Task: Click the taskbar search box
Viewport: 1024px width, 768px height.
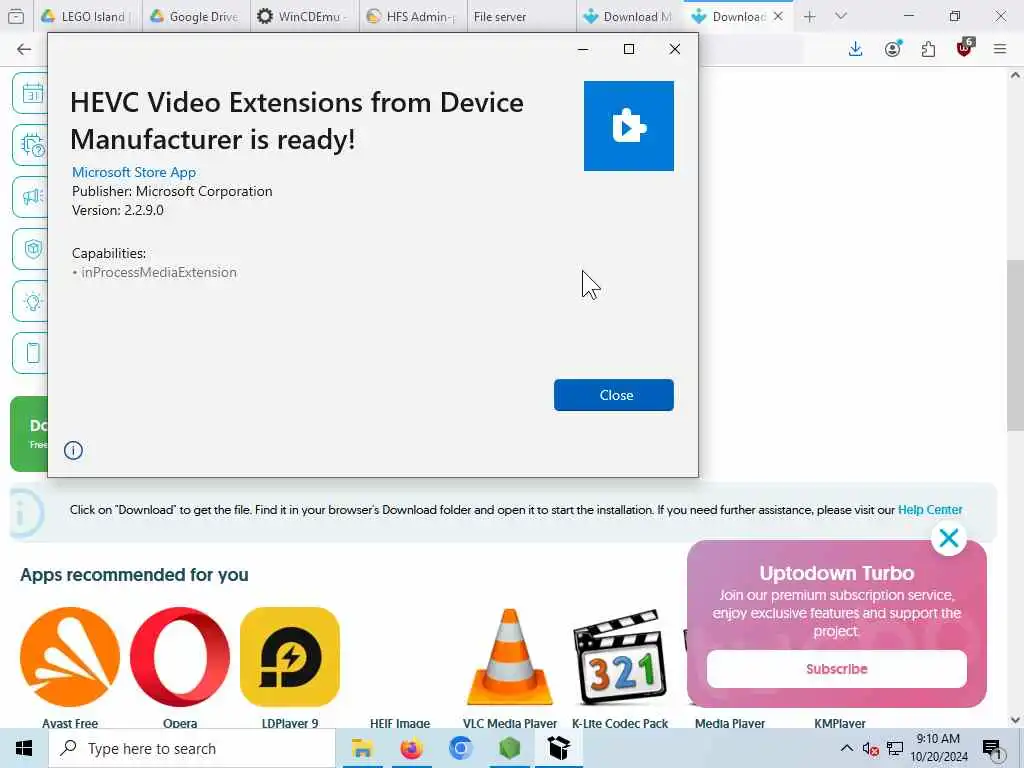Action: point(192,748)
